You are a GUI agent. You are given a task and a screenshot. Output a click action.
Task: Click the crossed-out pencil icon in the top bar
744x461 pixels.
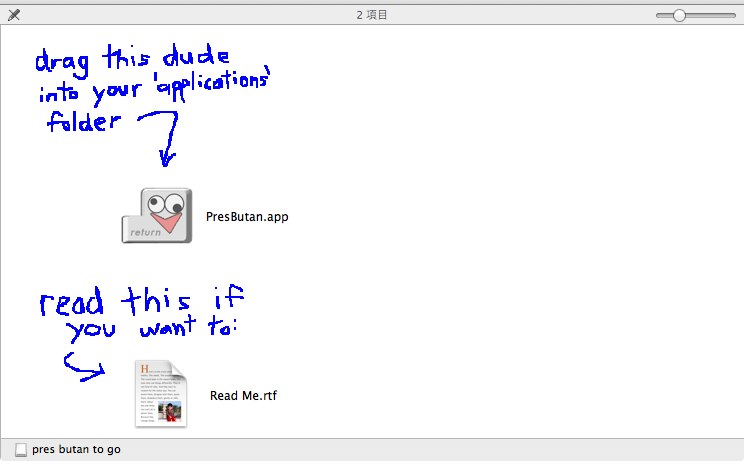13,15
